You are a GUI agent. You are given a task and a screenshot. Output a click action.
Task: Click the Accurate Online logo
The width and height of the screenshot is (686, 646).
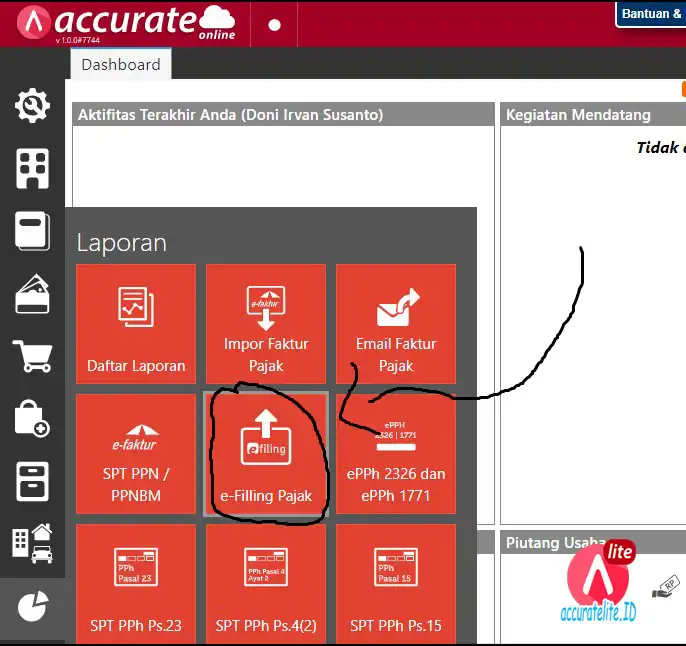[126, 24]
